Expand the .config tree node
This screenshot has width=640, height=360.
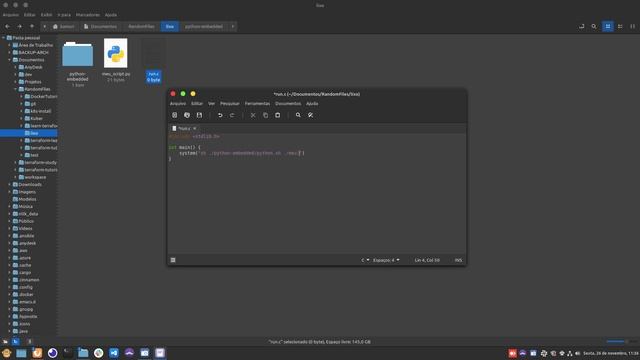[10, 287]
